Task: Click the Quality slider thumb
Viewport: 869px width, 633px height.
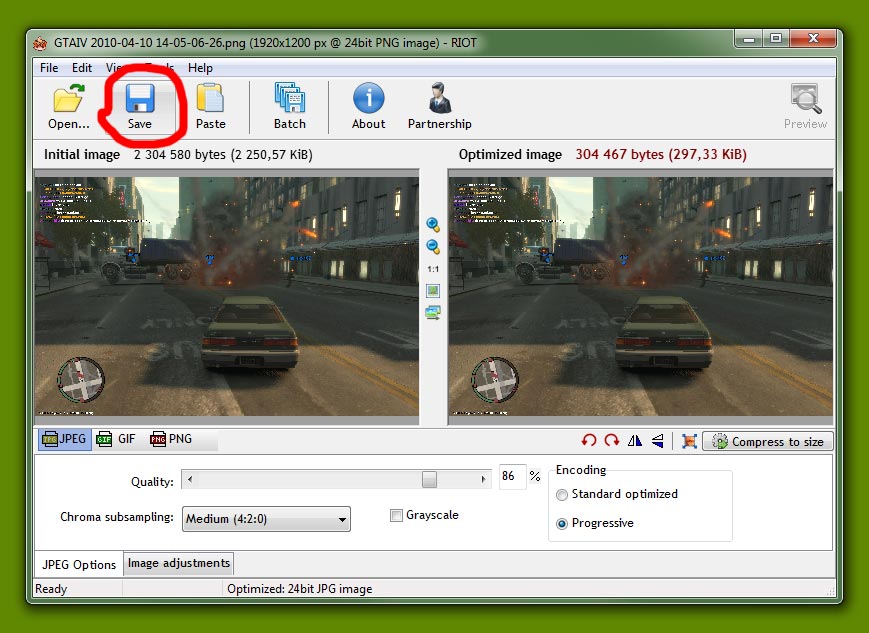Action: pyautogui.click(x=429, y=479)
